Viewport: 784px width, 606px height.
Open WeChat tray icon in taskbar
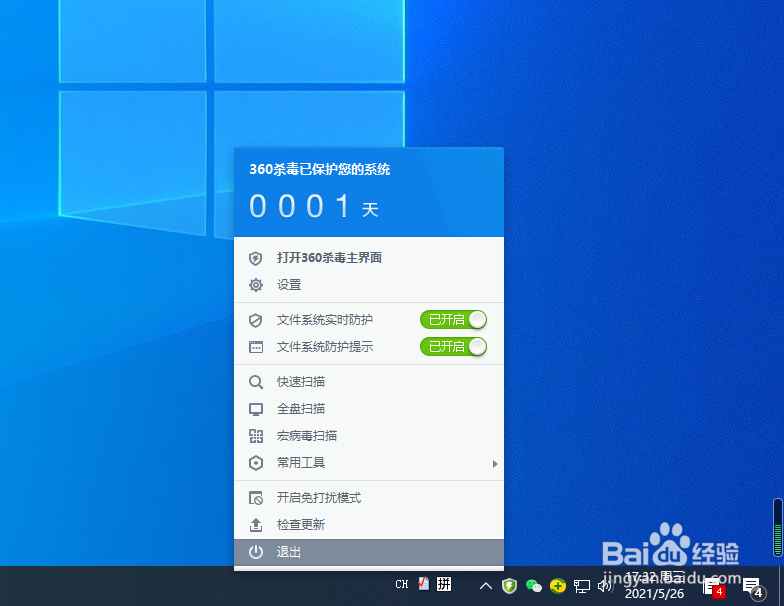coord(534,586)
